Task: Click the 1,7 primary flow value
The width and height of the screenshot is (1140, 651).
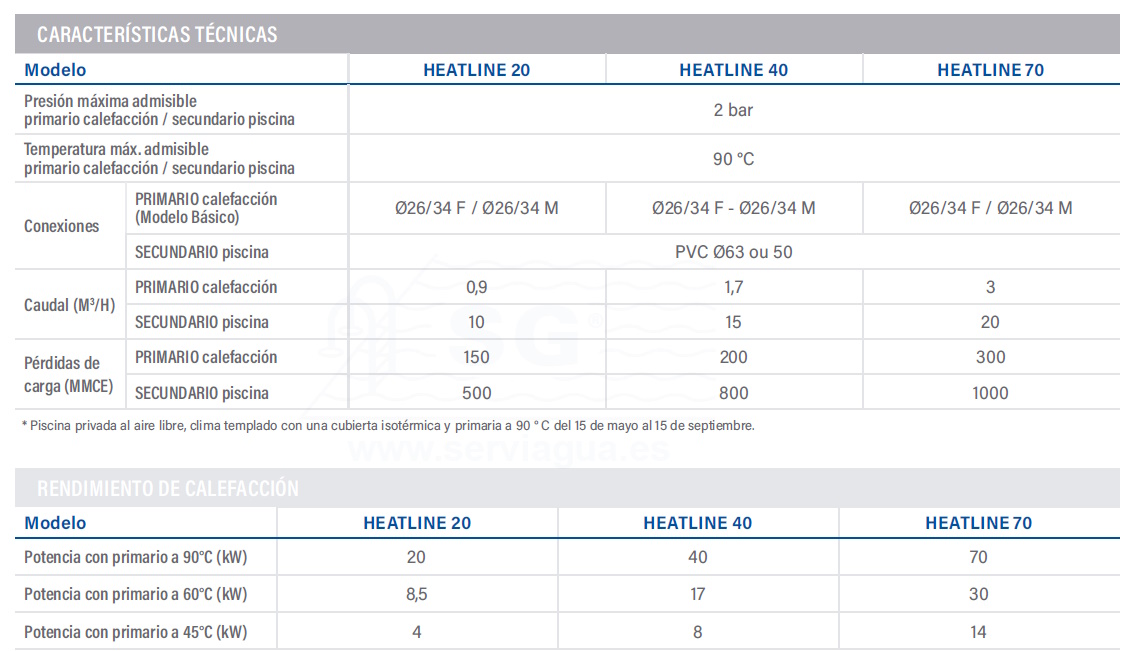Action: point(733,287)
